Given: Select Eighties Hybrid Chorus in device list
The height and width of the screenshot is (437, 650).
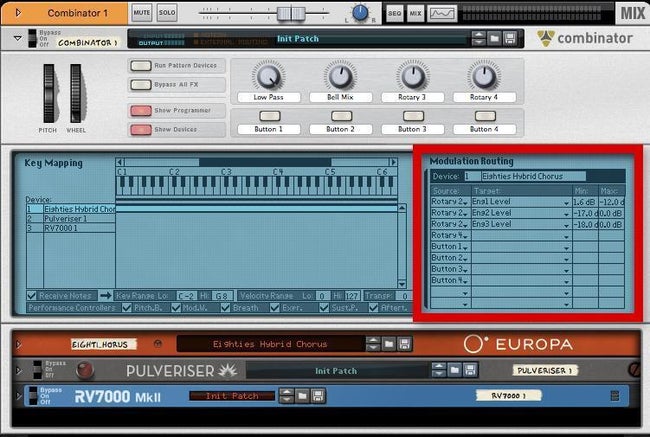Looking at the screenshot, I should [70, 209].
